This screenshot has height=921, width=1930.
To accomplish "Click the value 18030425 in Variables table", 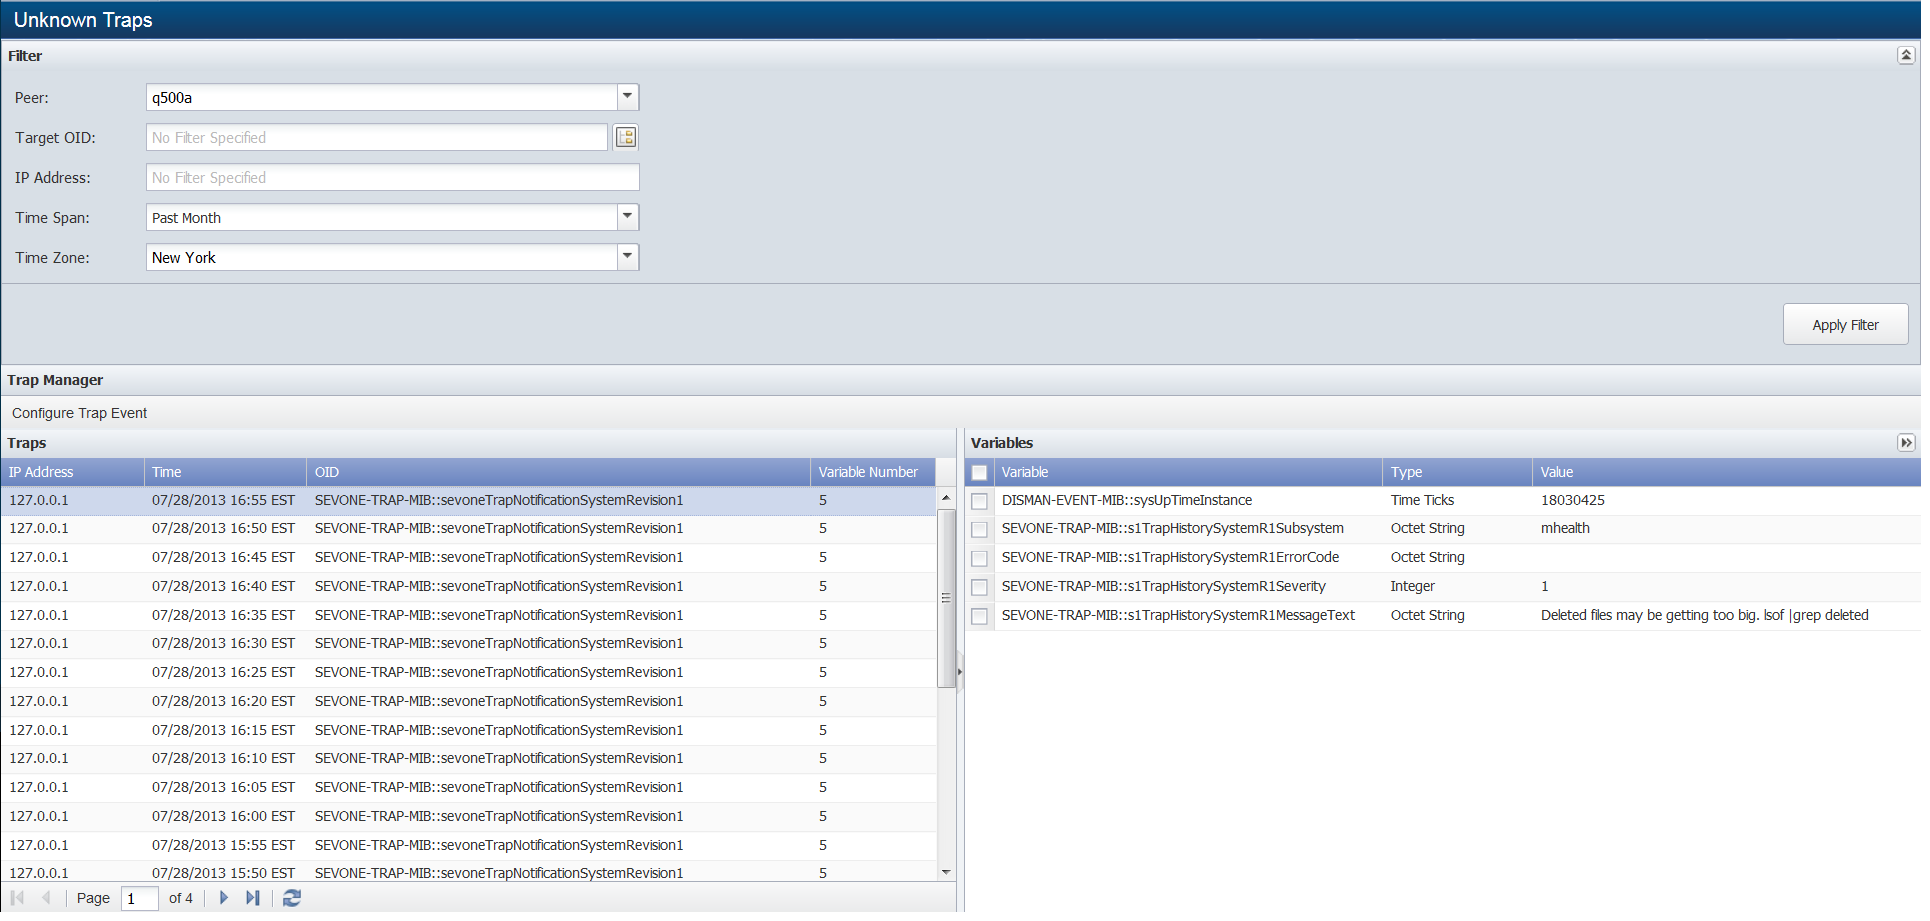I will pos(1572,500).
